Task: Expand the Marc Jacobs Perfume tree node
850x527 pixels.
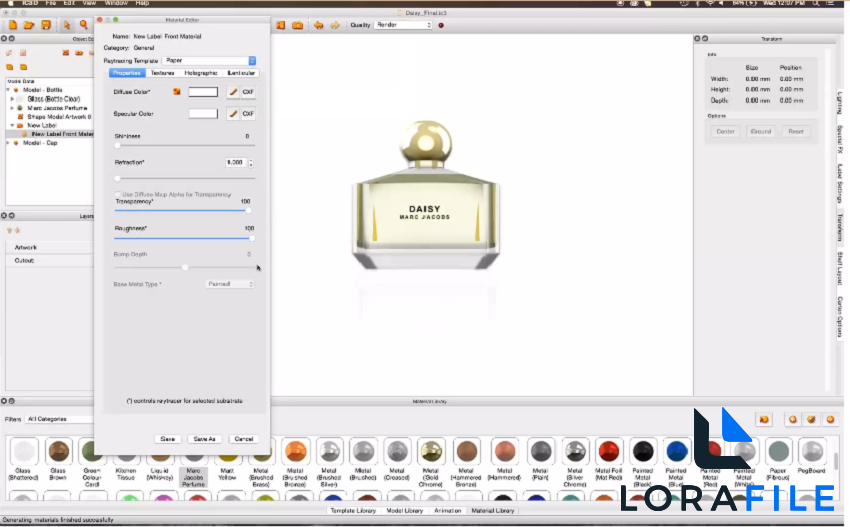Action: [12, 108]
